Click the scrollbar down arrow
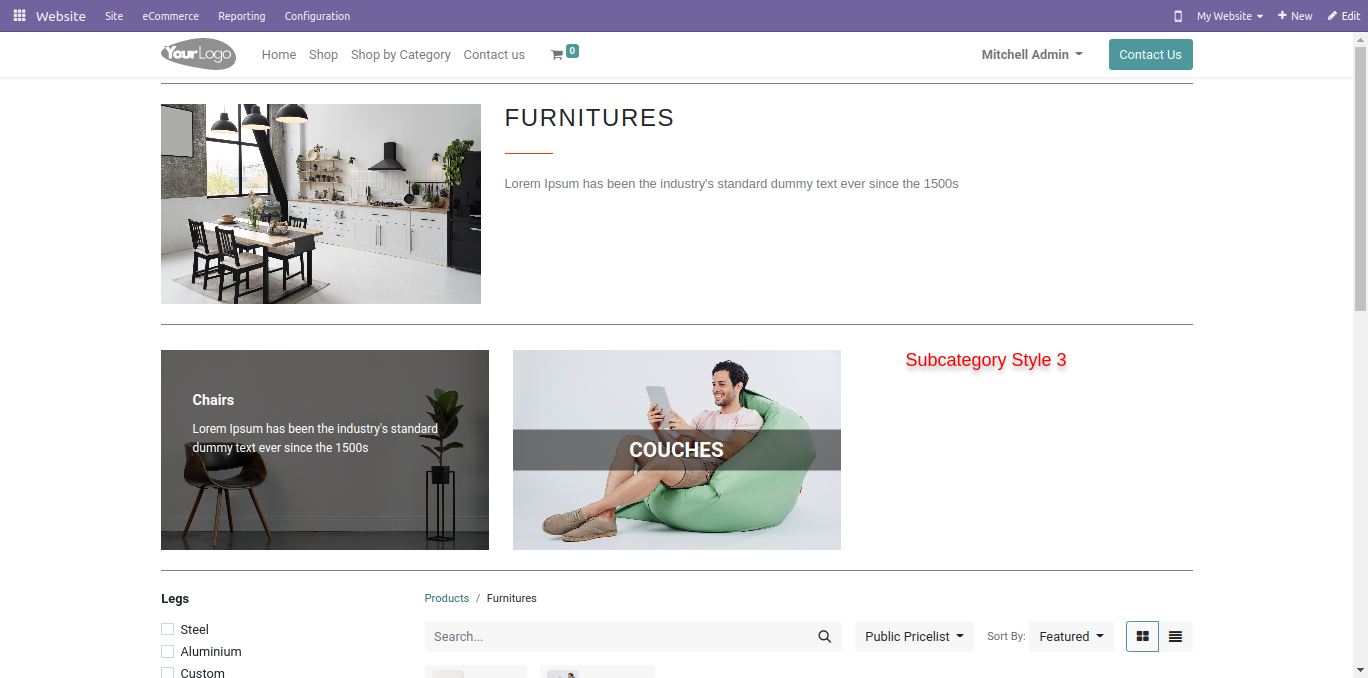Viewport: 1368px width, 678px height. (1361, 669)
